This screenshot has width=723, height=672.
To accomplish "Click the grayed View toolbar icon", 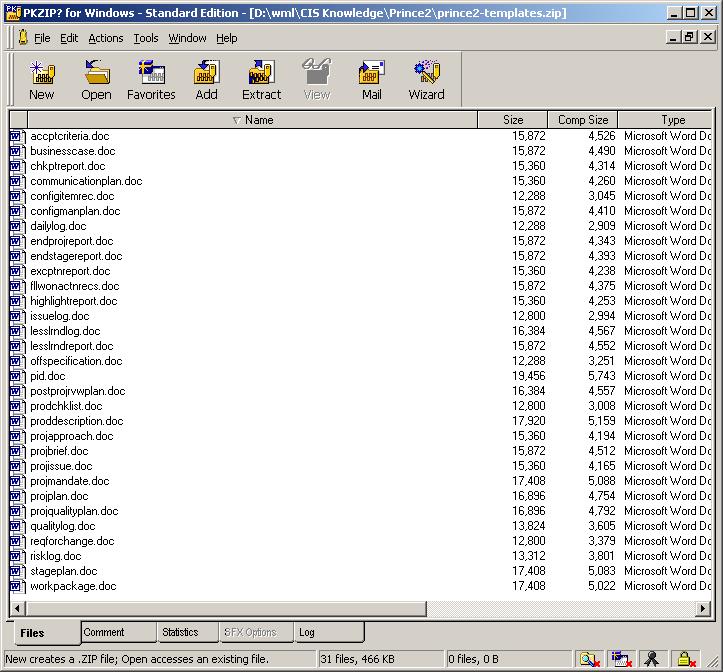I will [317, 72].
